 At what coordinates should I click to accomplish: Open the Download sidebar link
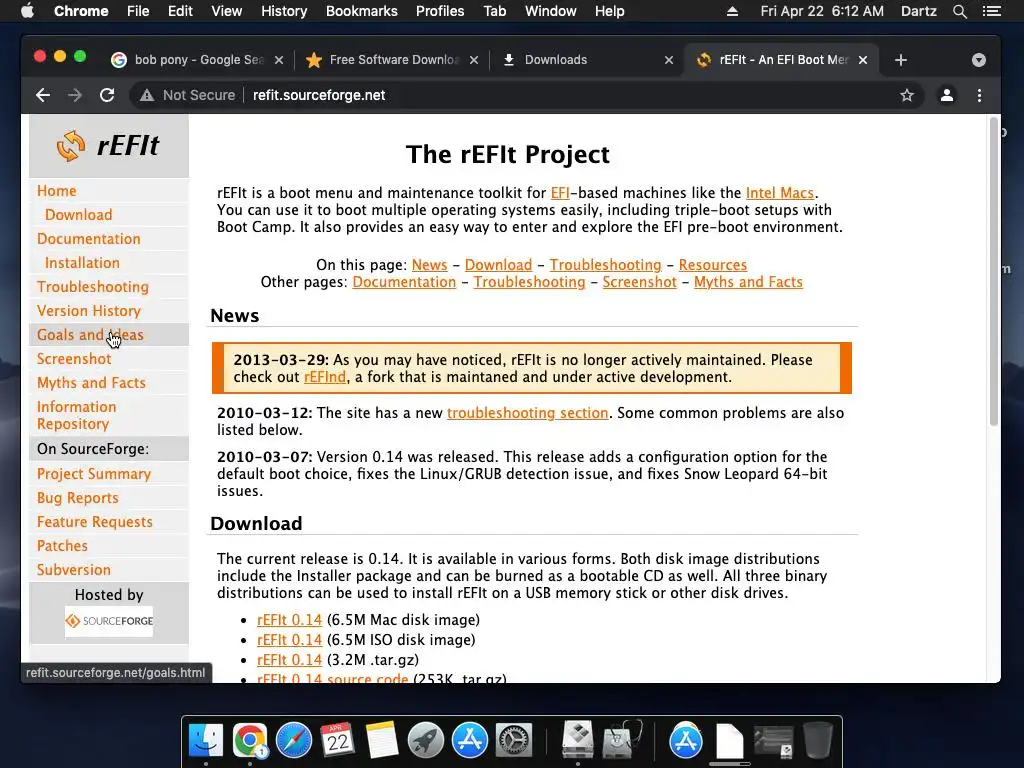(78, 215)
